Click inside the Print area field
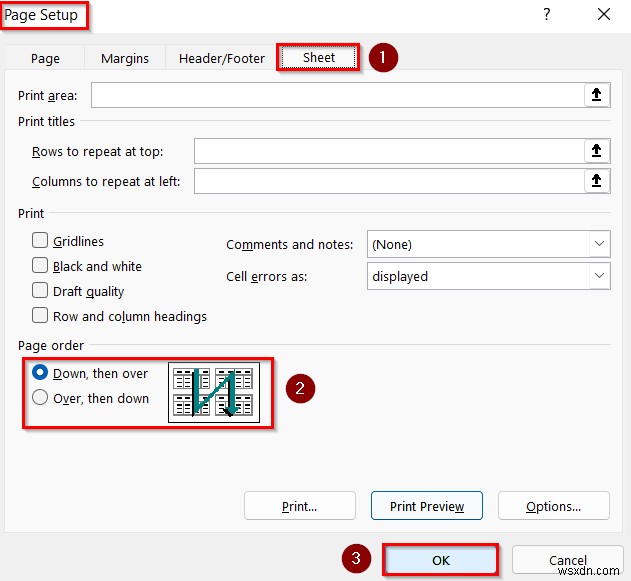Image resolution: width=631 pixels, height=581 pixels. pyautogui.click(x=337, y=95)
